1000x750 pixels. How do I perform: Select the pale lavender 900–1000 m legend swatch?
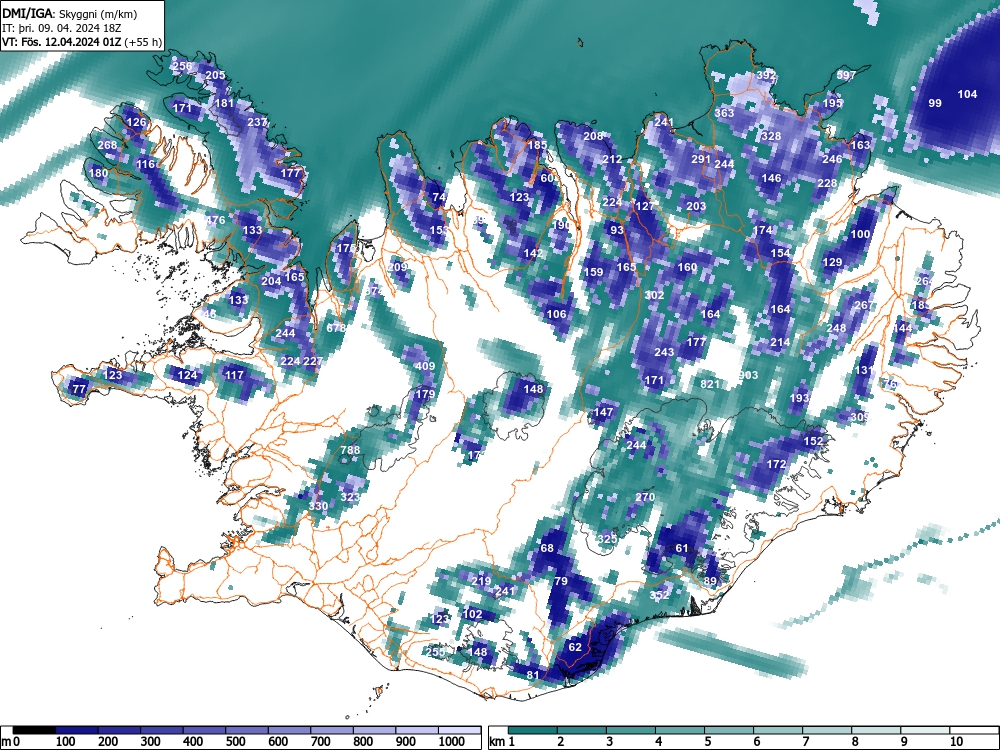tap(417, 730)
